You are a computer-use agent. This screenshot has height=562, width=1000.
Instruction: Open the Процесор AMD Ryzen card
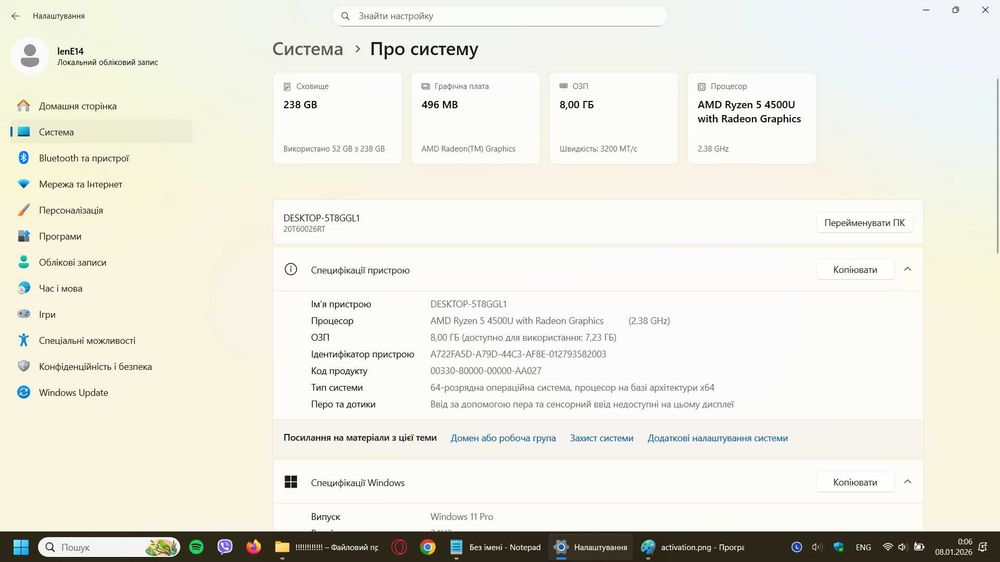(752, 118)
